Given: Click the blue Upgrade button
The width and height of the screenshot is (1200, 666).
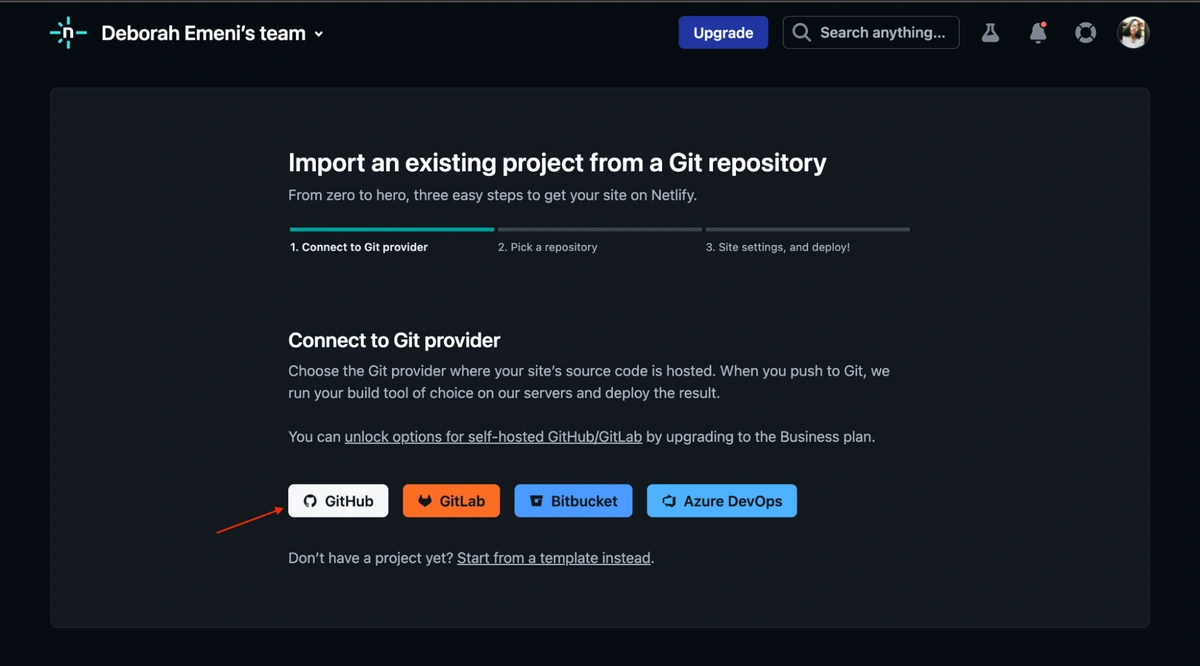Looking at the screenshot, I should (x=723, y=33).
